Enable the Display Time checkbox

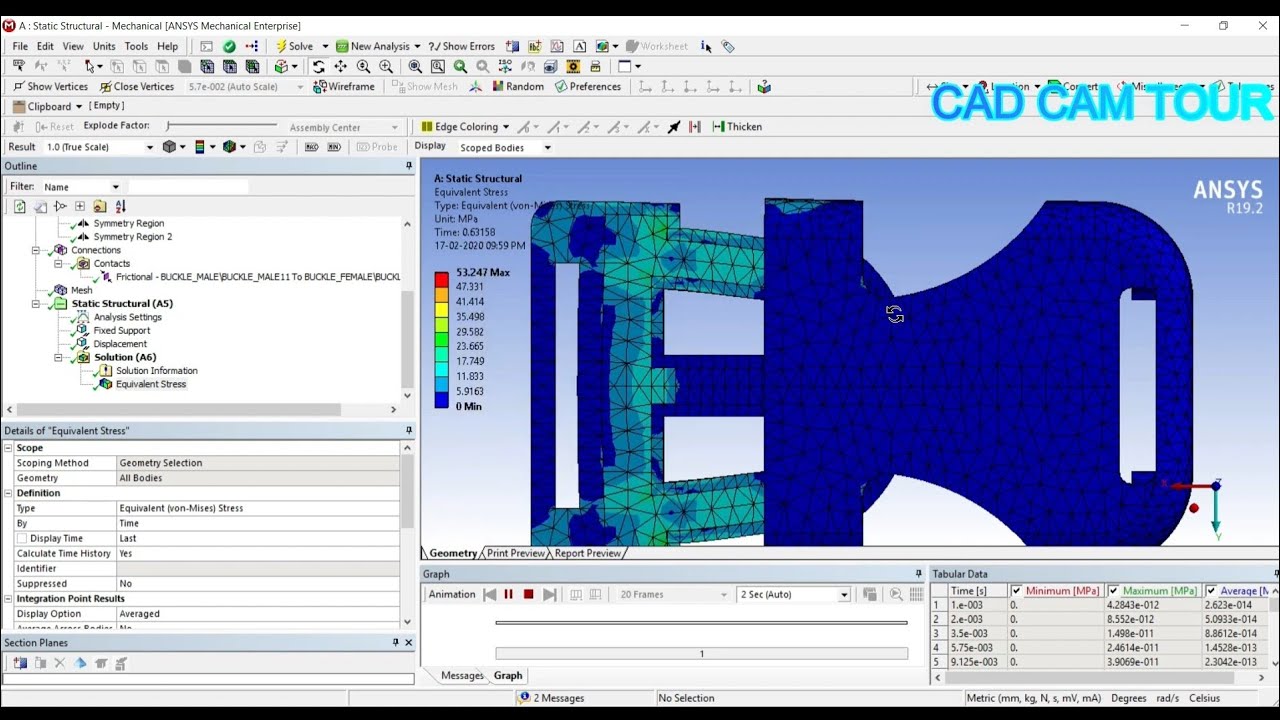click(22, 538)
